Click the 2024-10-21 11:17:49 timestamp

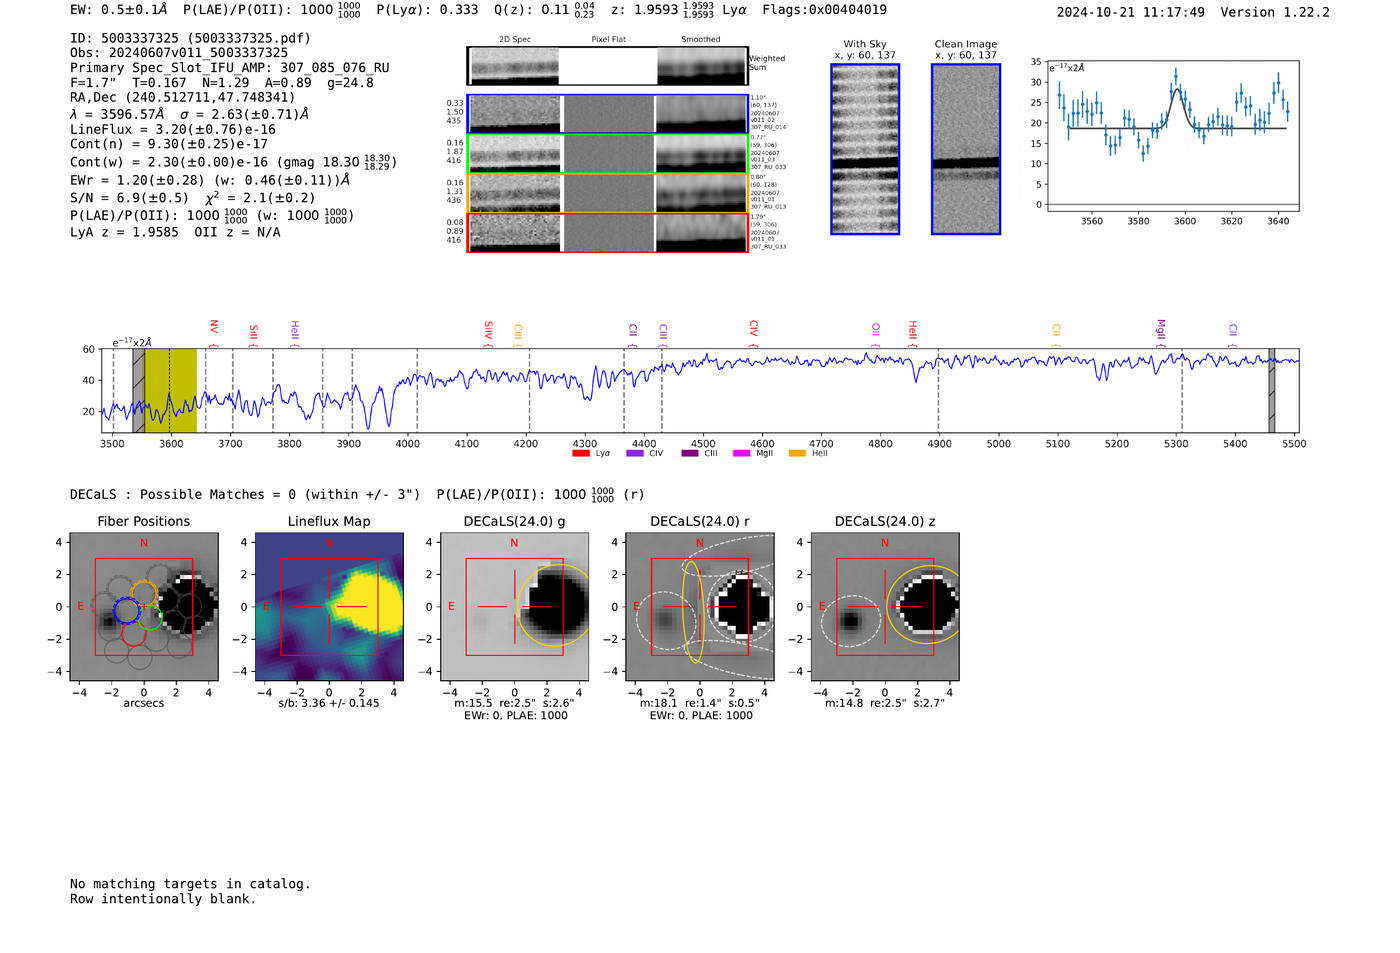(x=1131, y=12)
